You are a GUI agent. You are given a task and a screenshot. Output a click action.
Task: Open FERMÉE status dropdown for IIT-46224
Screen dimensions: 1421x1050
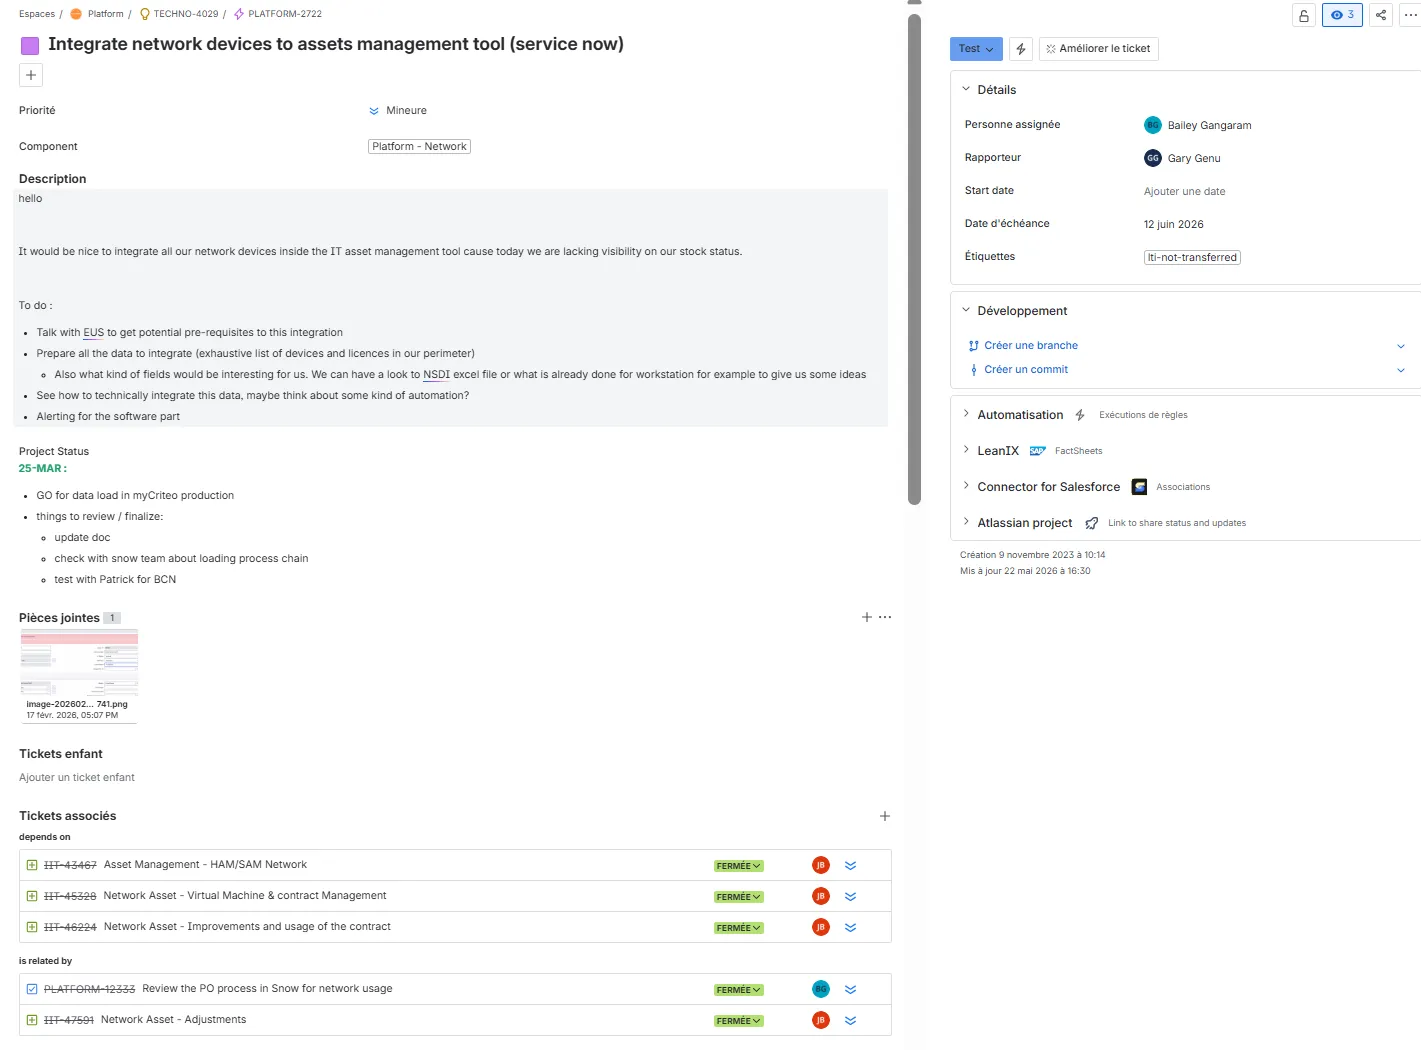click(739, 928)
